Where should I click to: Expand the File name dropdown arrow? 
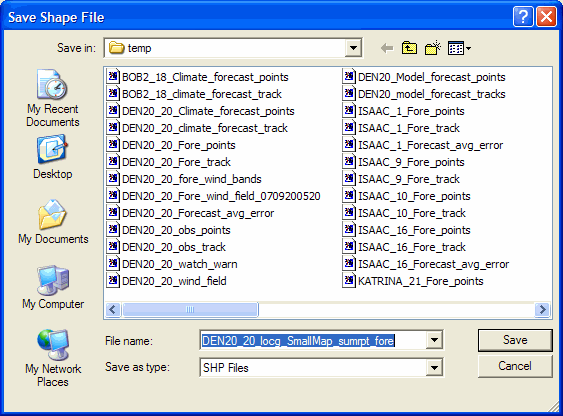(434, 340)
